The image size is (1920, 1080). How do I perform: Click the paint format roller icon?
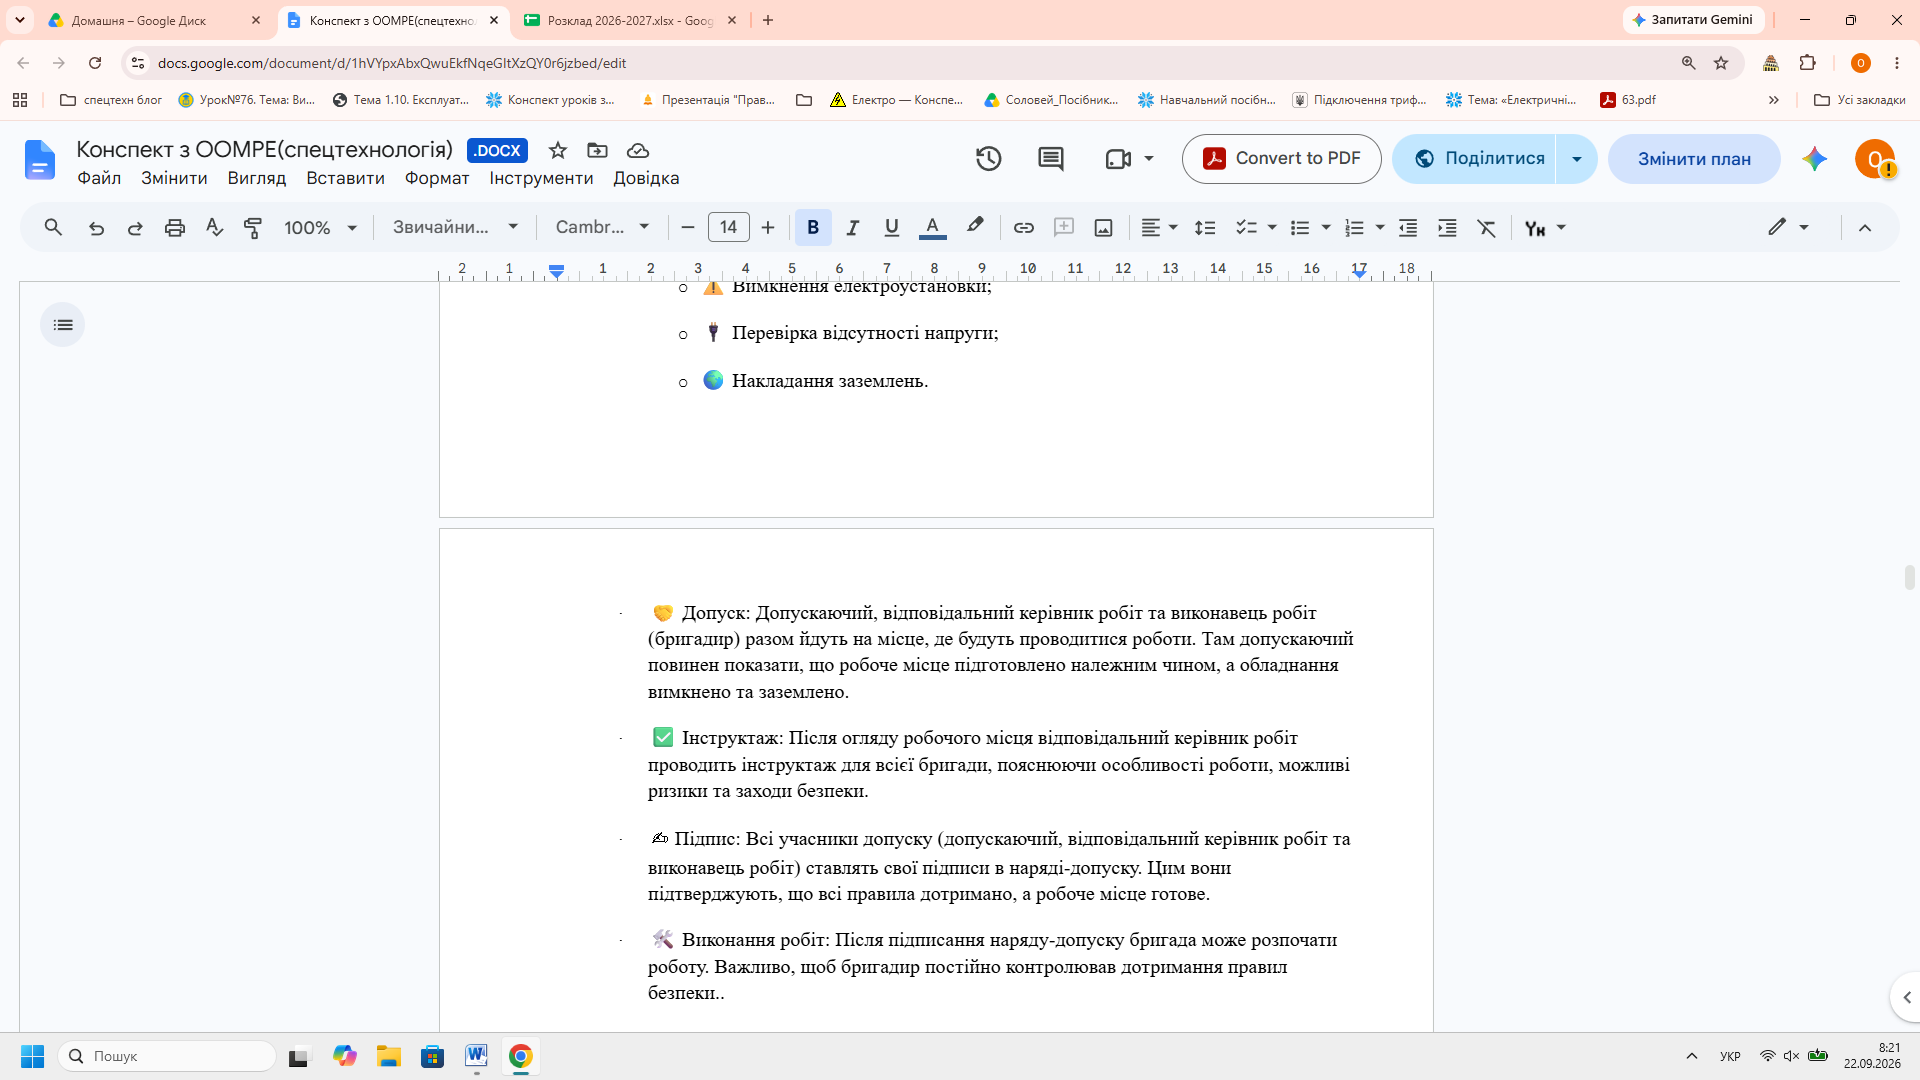click(253, 228)
